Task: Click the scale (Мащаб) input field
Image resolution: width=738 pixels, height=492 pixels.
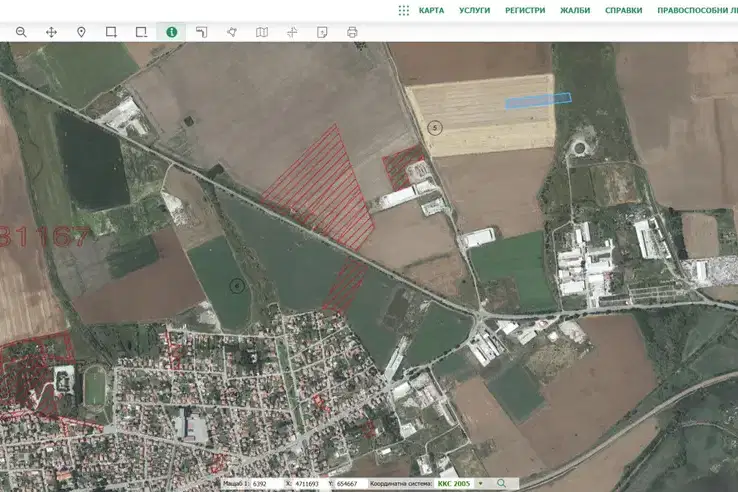Action: (265, 484)
